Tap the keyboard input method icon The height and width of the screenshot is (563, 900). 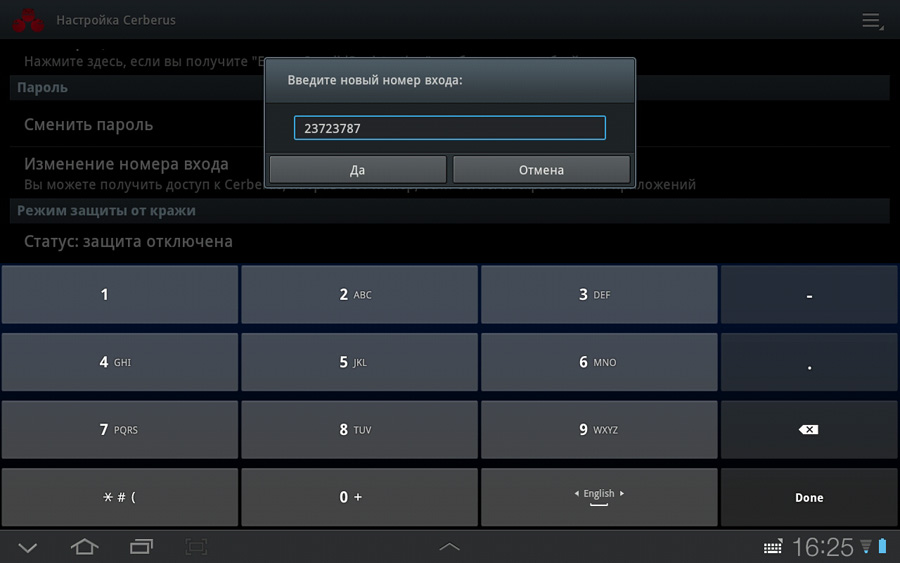coord(773,548)
